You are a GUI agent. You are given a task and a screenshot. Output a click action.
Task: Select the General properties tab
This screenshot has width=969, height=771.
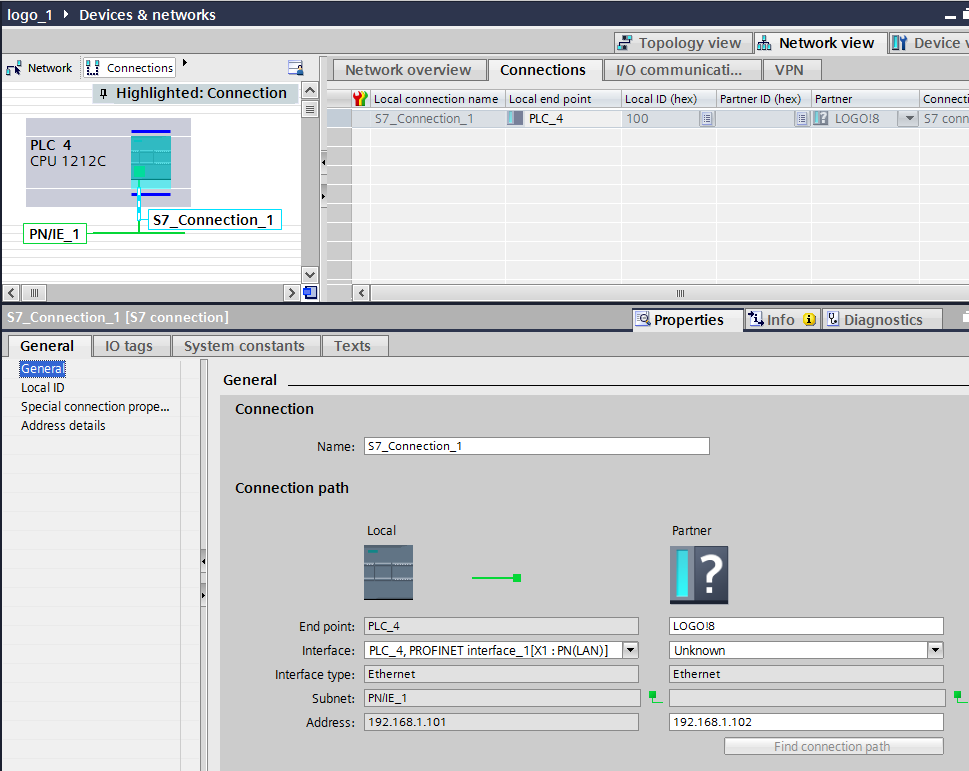(x=47, y=346)
